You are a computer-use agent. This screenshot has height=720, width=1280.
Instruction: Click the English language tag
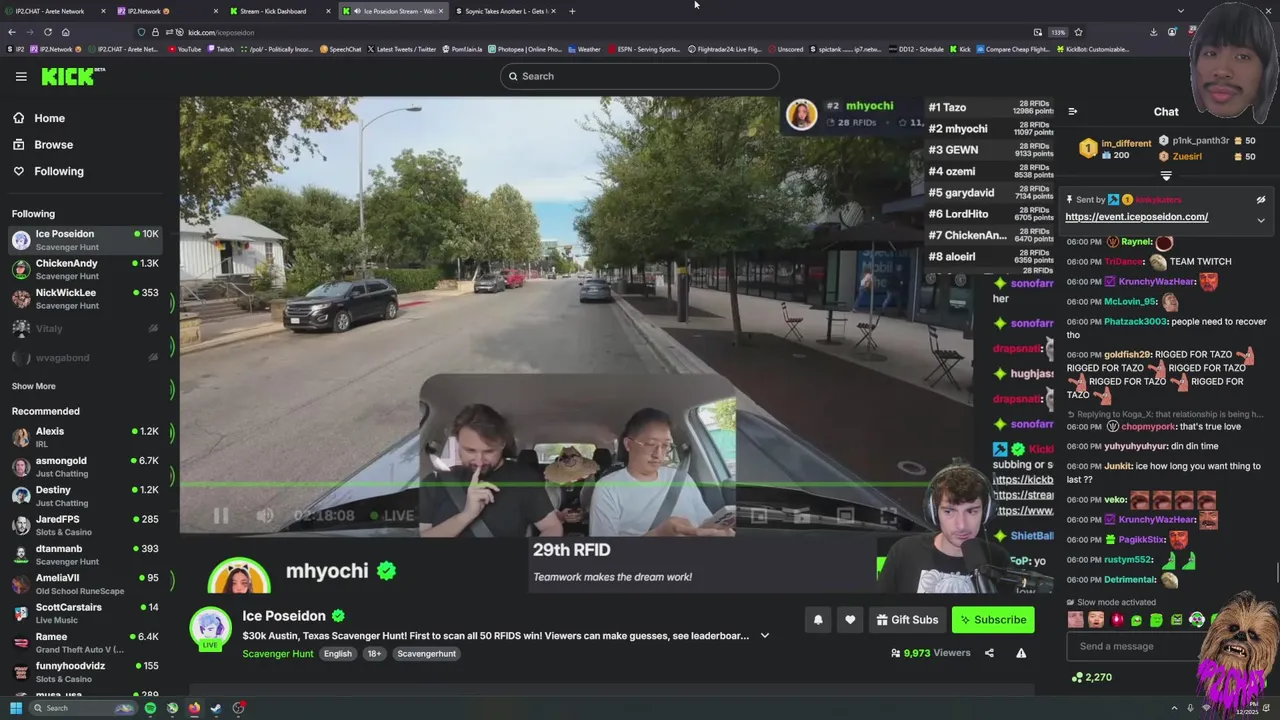[x=338, y=654]
